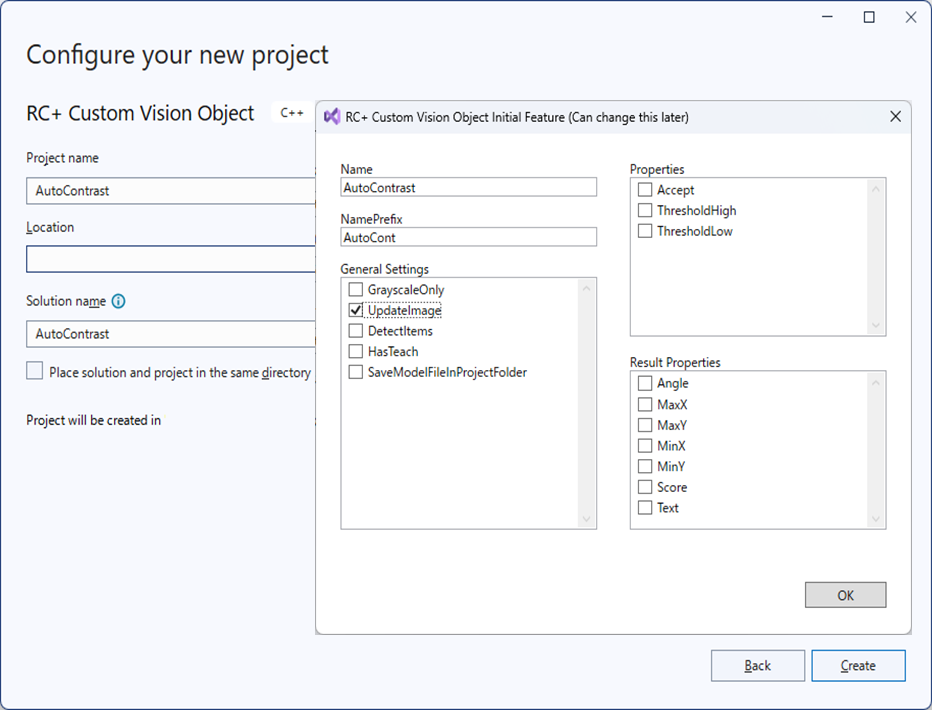This screenshot has width=932, height=710.
Task: Click the NamePrefix text field
Action: pyautogui.click(x=468, y=237)
